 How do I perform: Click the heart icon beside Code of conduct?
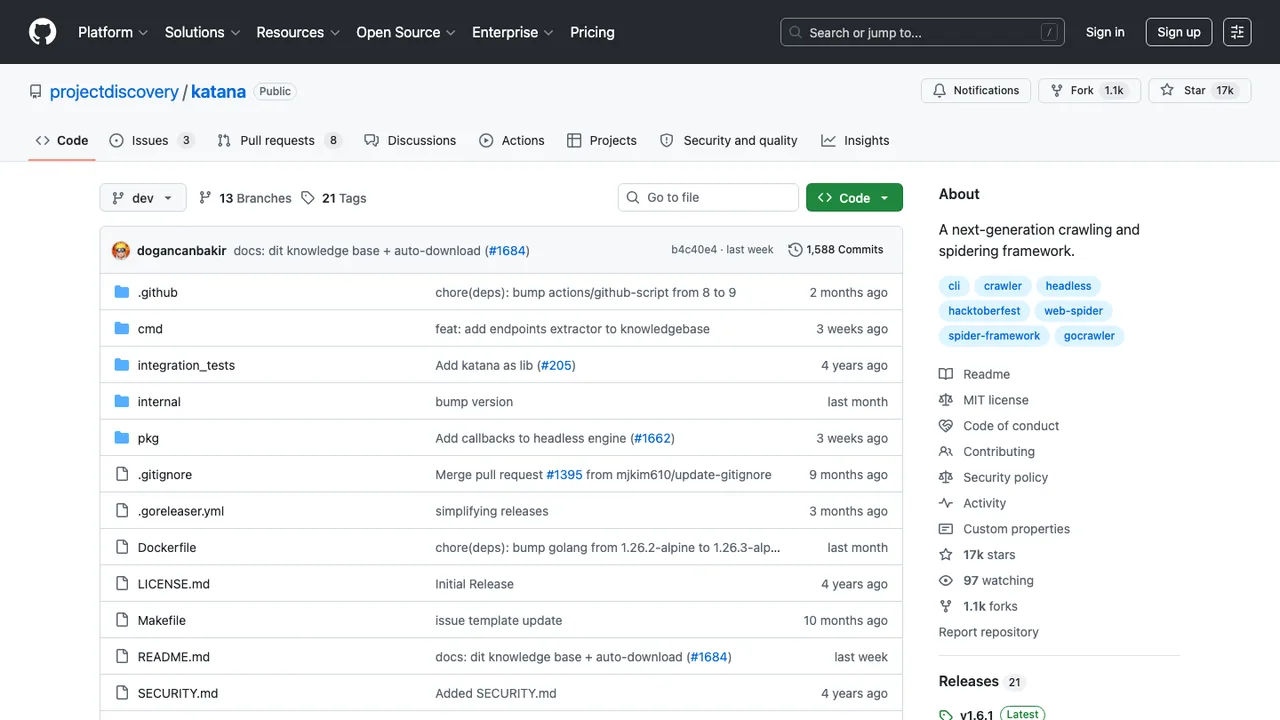pyautogui.click(x=946, y=426)
